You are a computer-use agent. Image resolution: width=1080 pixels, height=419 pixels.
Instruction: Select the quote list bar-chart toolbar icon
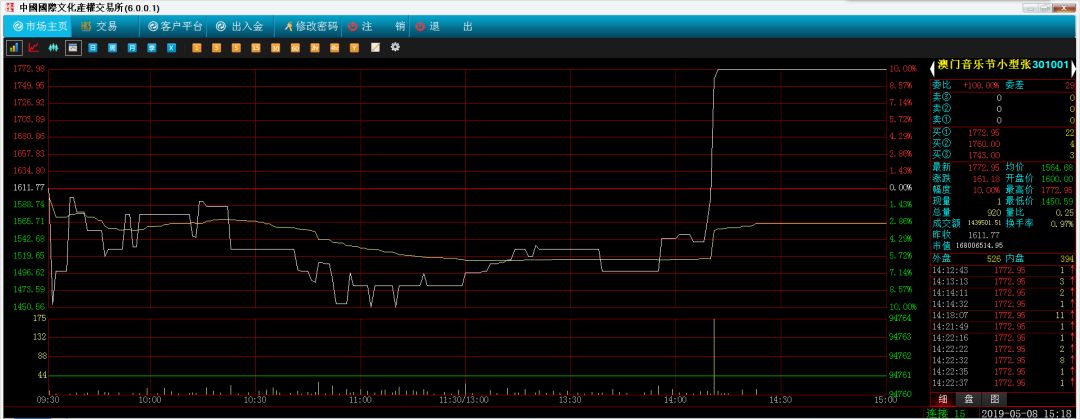tap(14, 48)
